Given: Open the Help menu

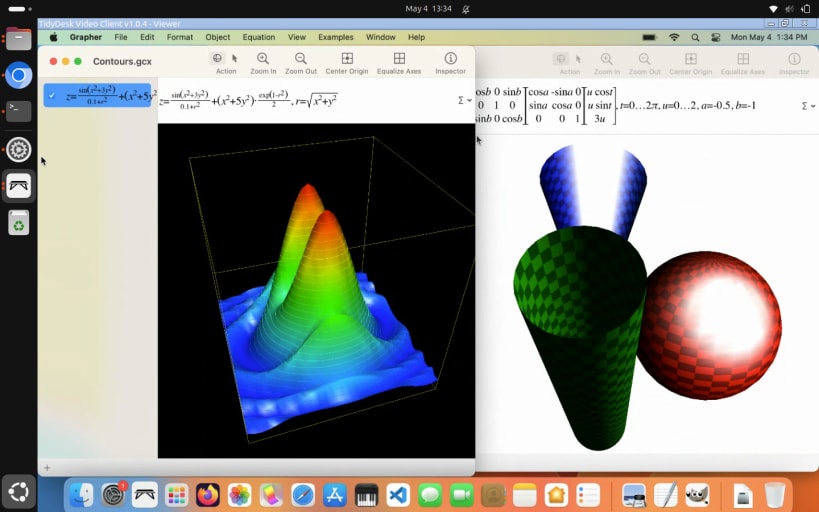Looking at the screenshot, I should coord(416,37).
